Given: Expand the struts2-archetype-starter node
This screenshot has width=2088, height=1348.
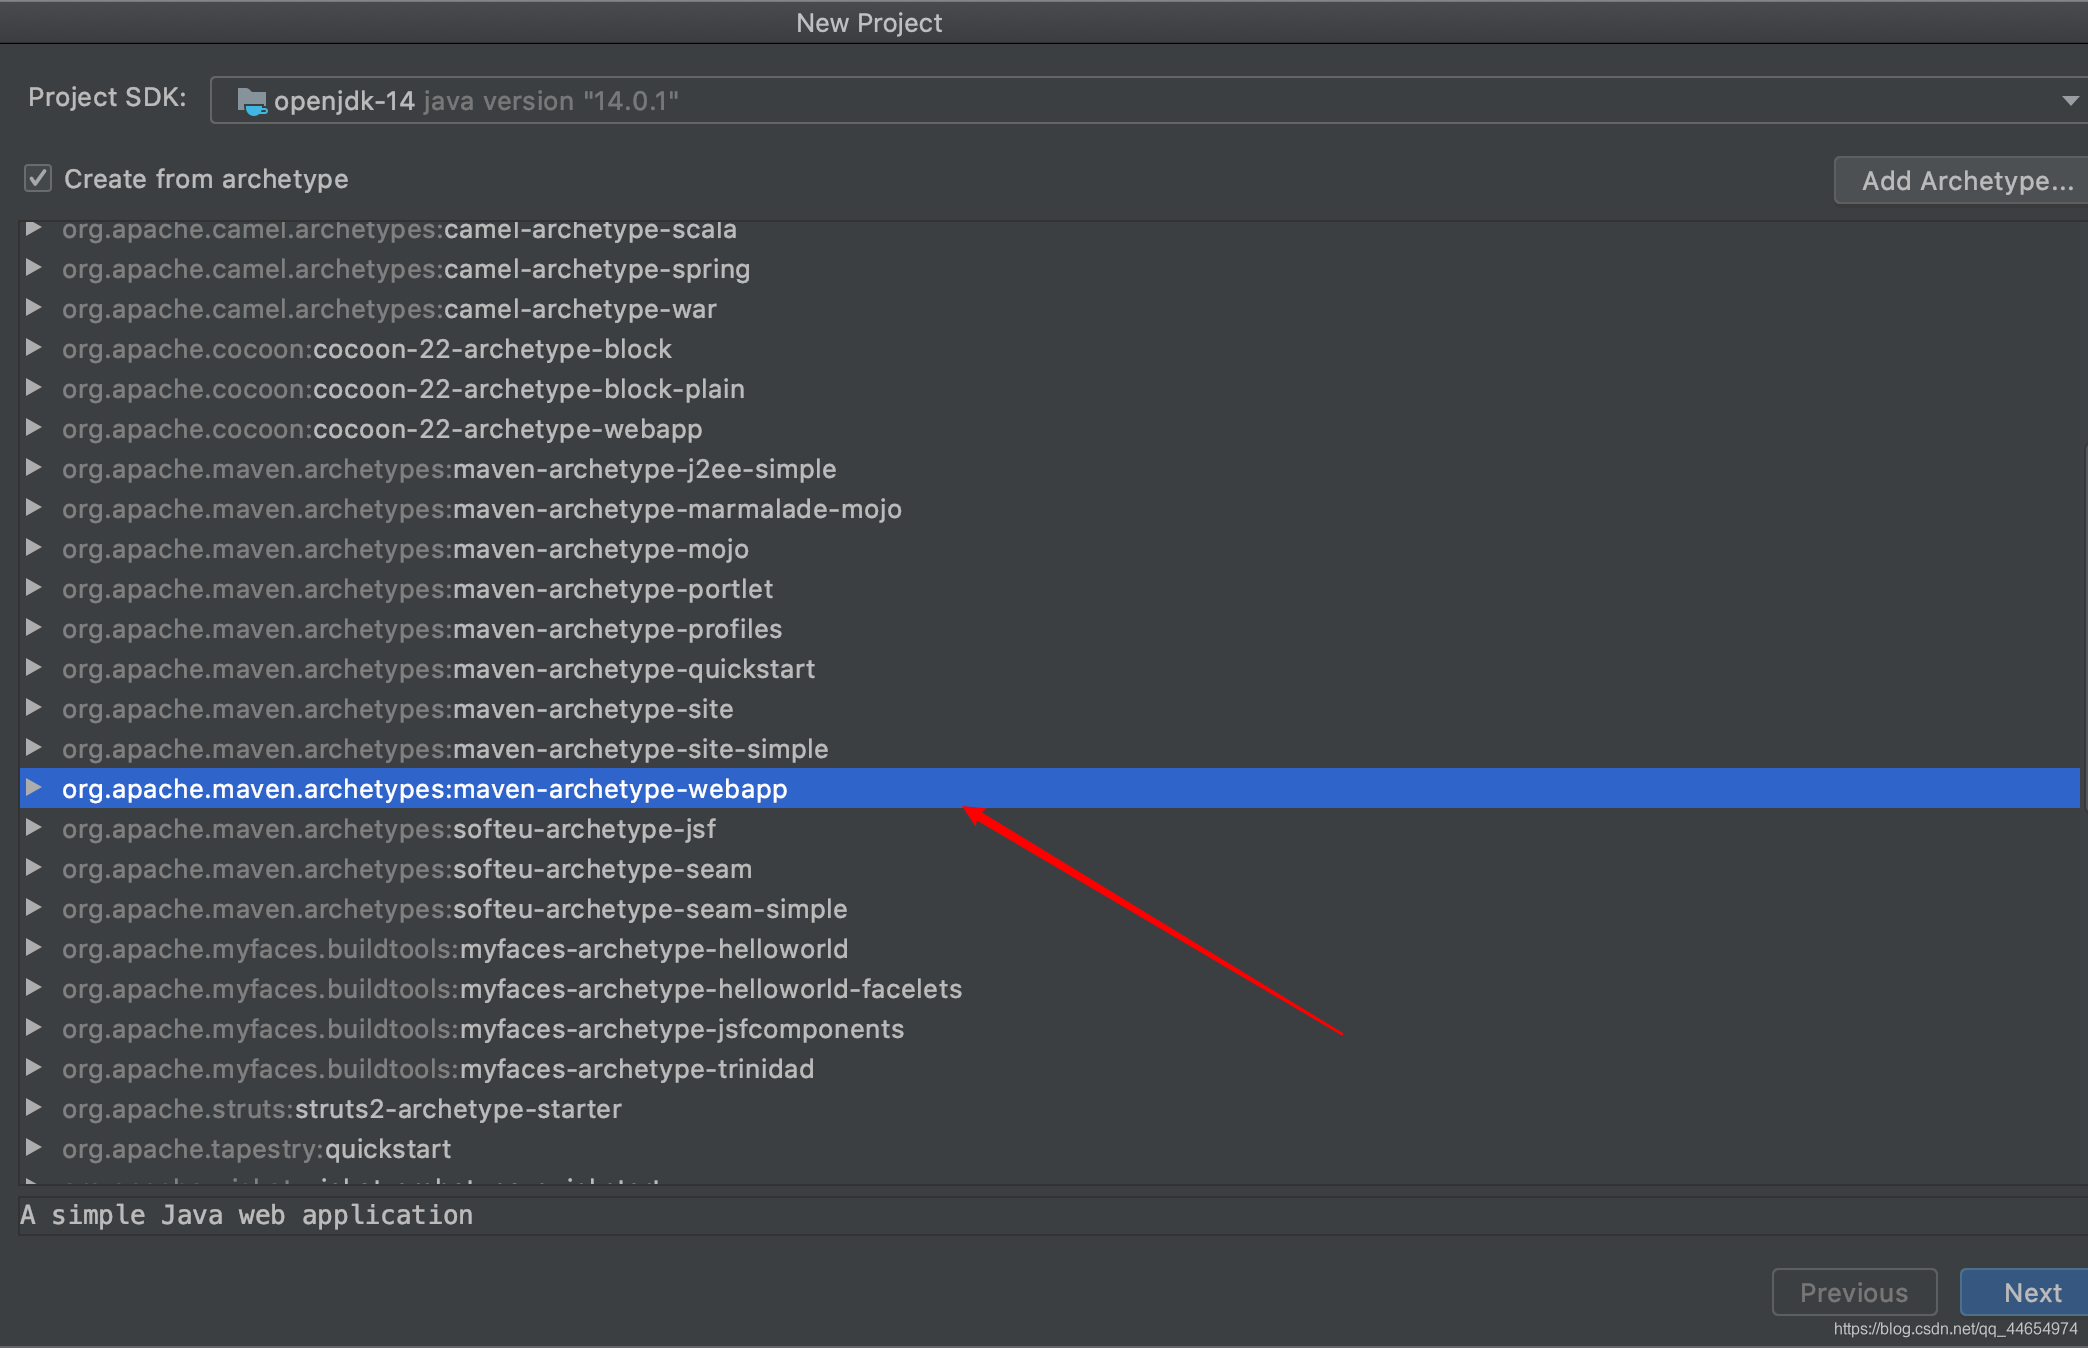Looking at the screenshot, I should 33,1108.
